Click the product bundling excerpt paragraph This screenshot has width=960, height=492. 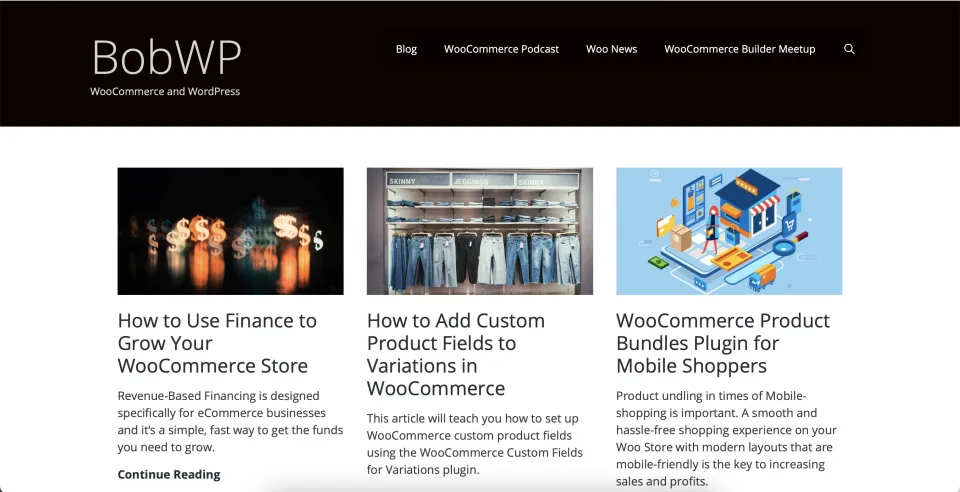(726, 438)
